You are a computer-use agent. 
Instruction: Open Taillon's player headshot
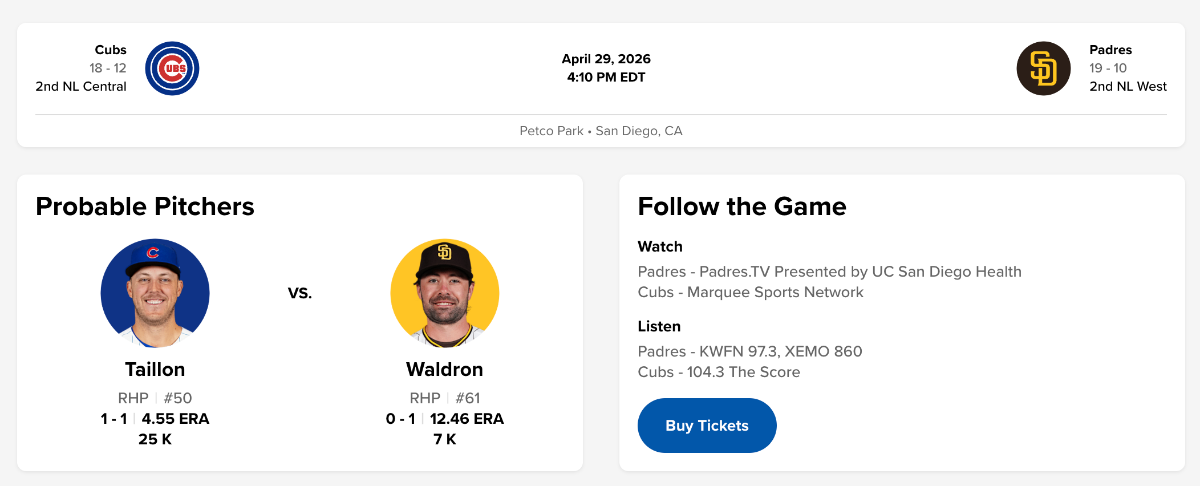155,293
